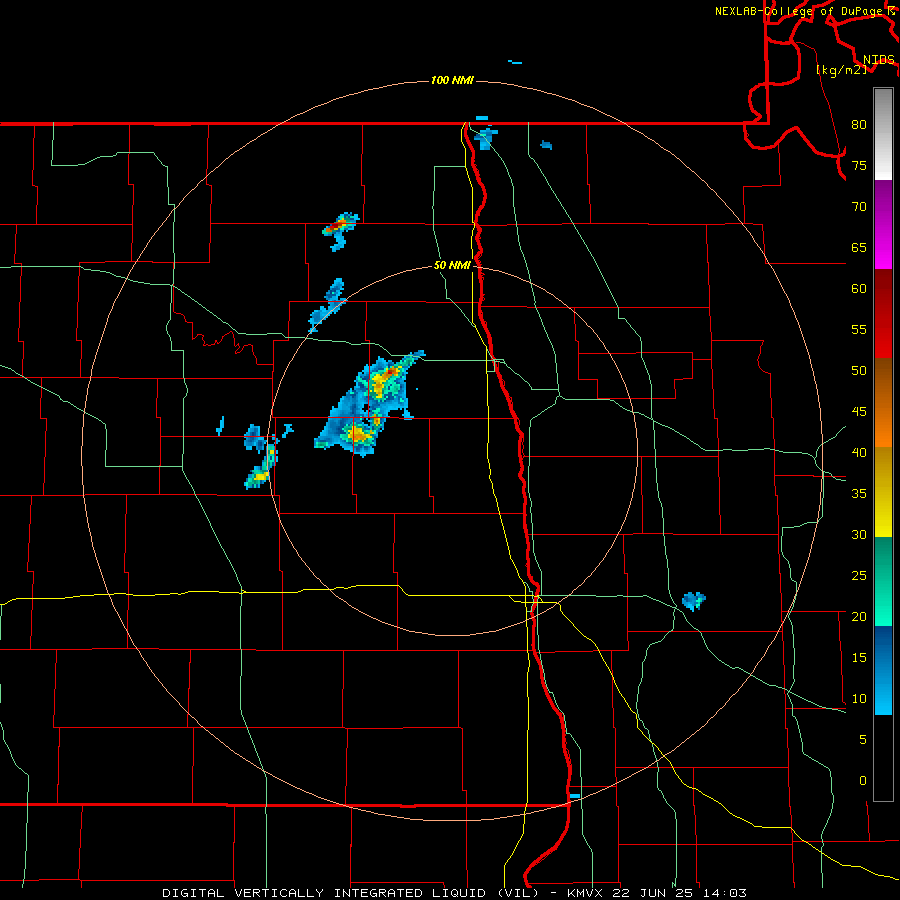Click the isolated blue echo east of the river

(693, 601)
